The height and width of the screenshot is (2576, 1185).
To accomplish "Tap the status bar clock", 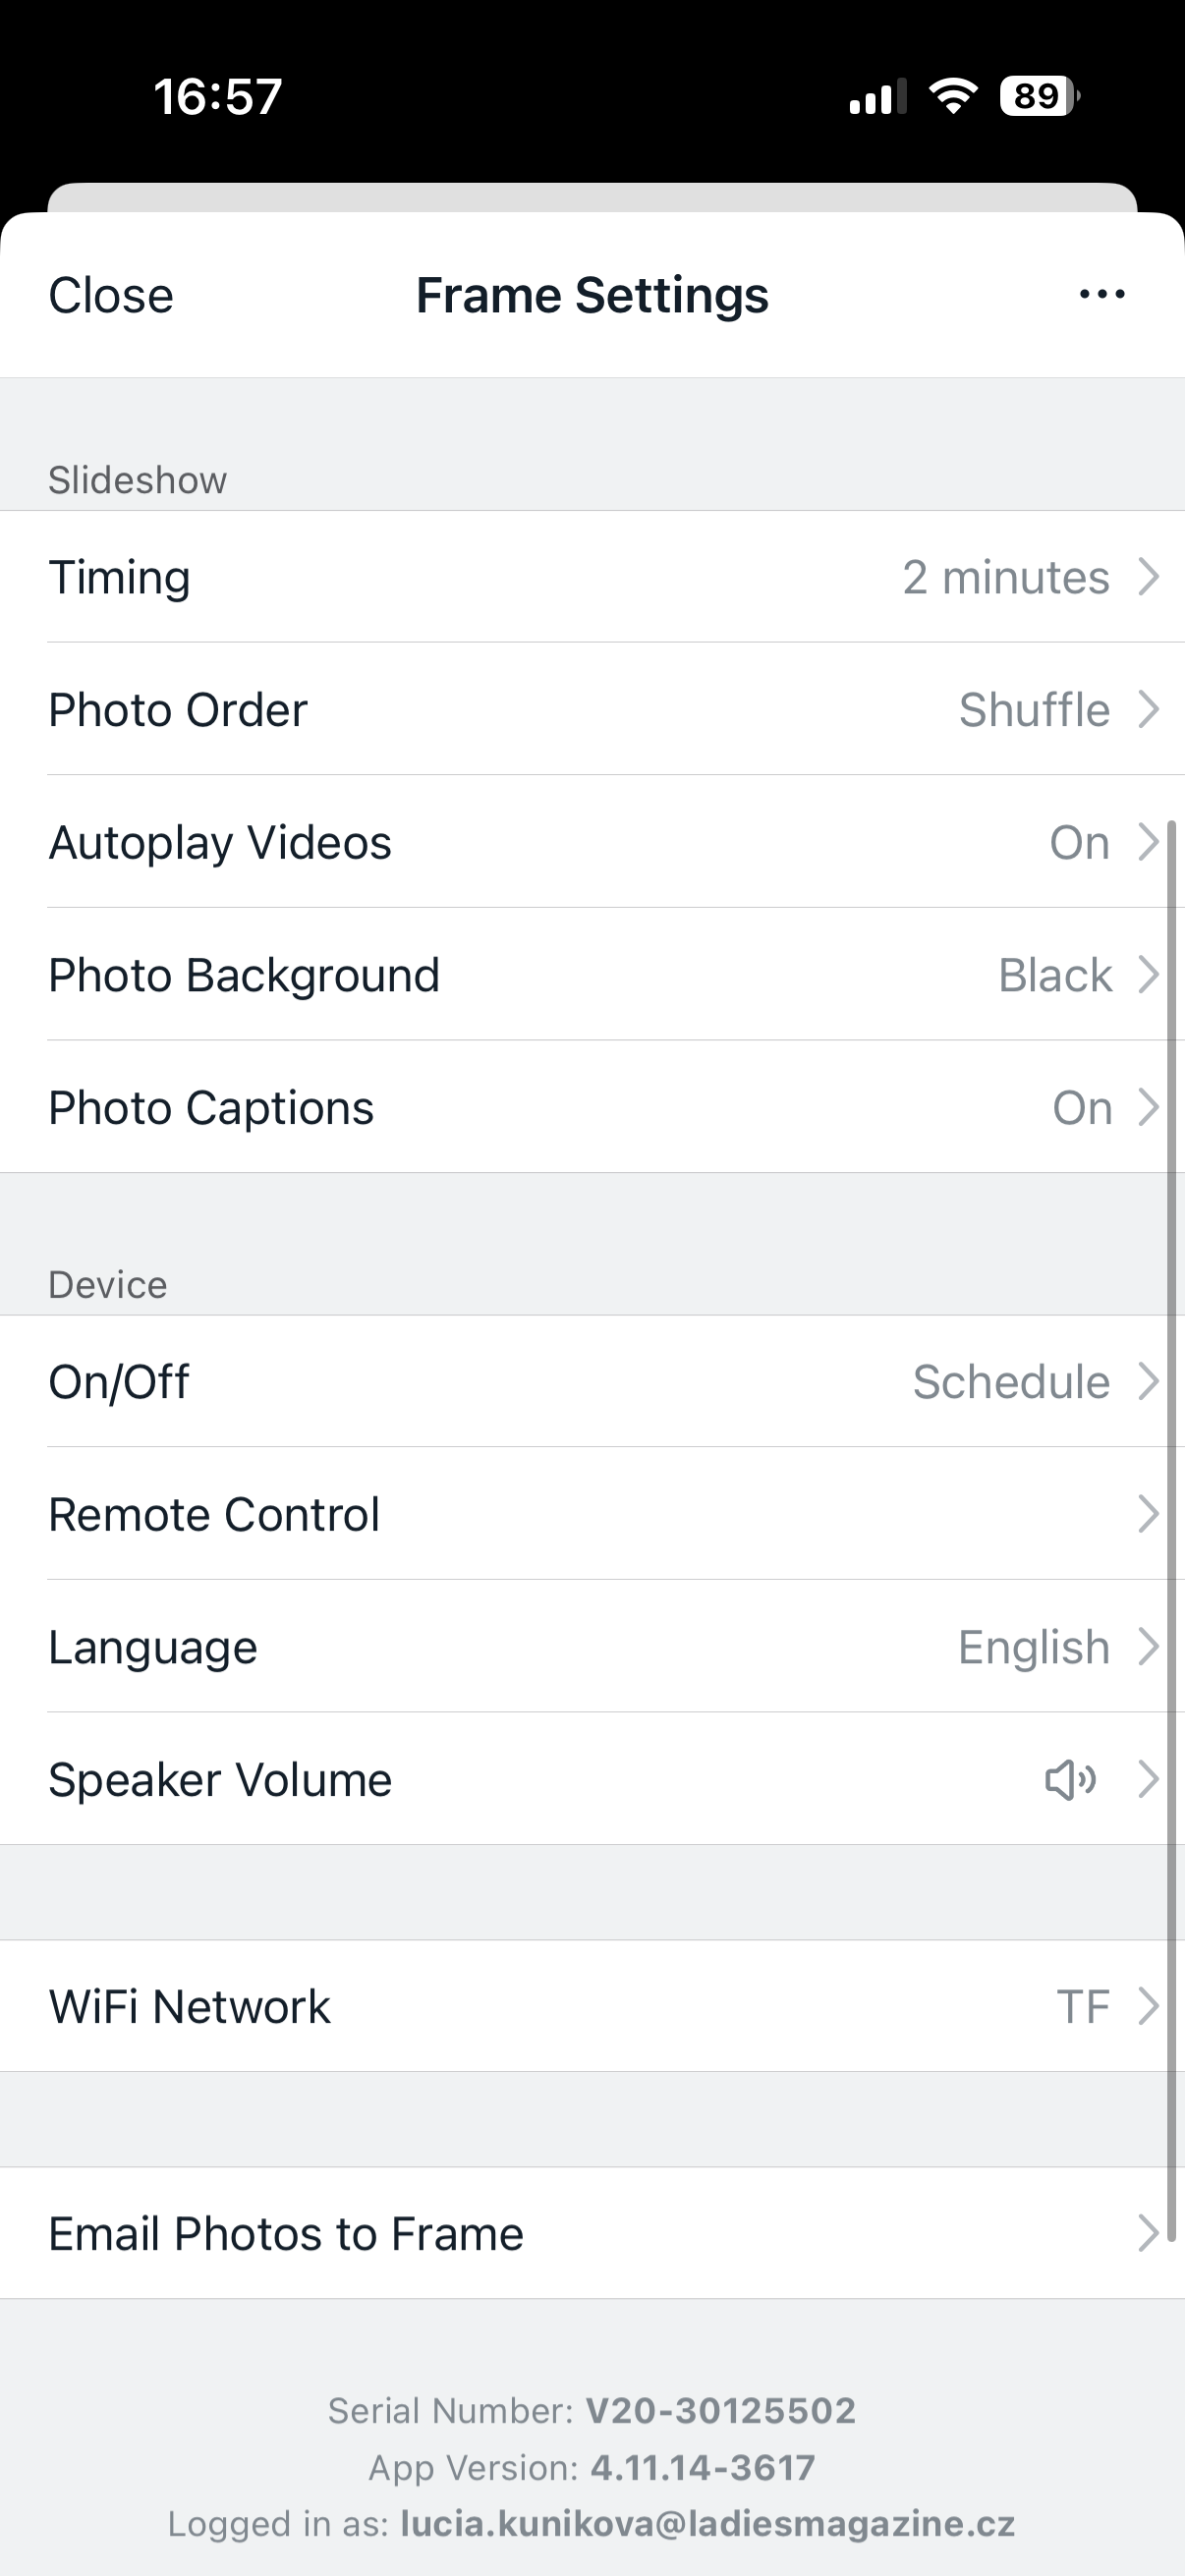I will click(x=217, y=97).
